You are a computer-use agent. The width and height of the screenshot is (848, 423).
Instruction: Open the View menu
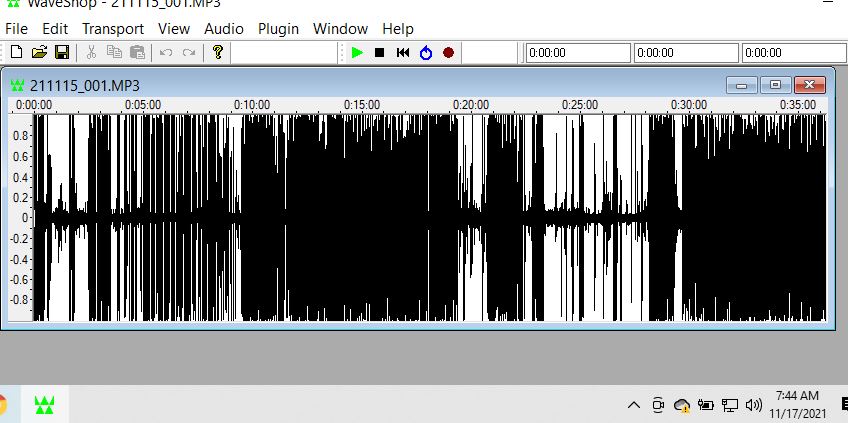pos(174,29)
